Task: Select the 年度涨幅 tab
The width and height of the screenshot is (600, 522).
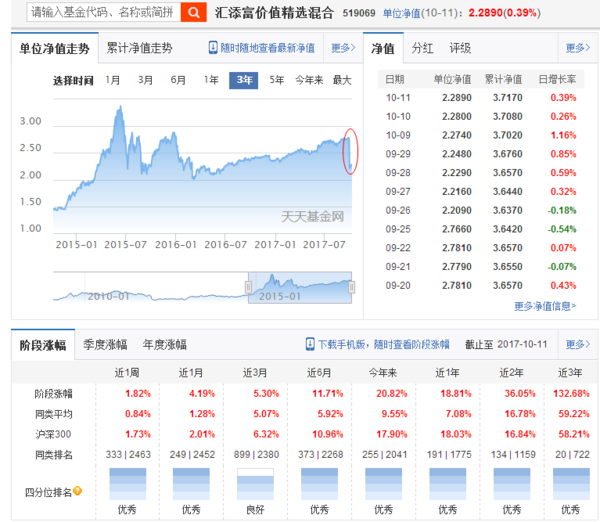Action: click(x=165, y=345)
